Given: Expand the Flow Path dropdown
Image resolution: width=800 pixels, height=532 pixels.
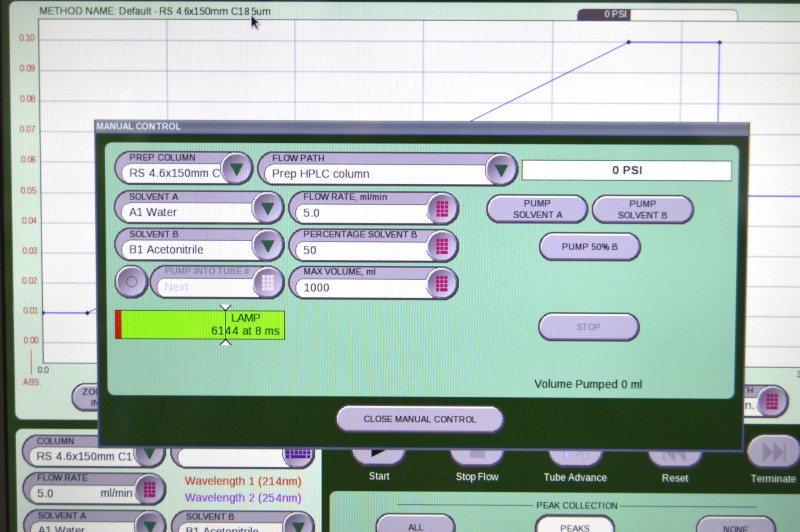Looking at the screenshot, I should 501,170.
